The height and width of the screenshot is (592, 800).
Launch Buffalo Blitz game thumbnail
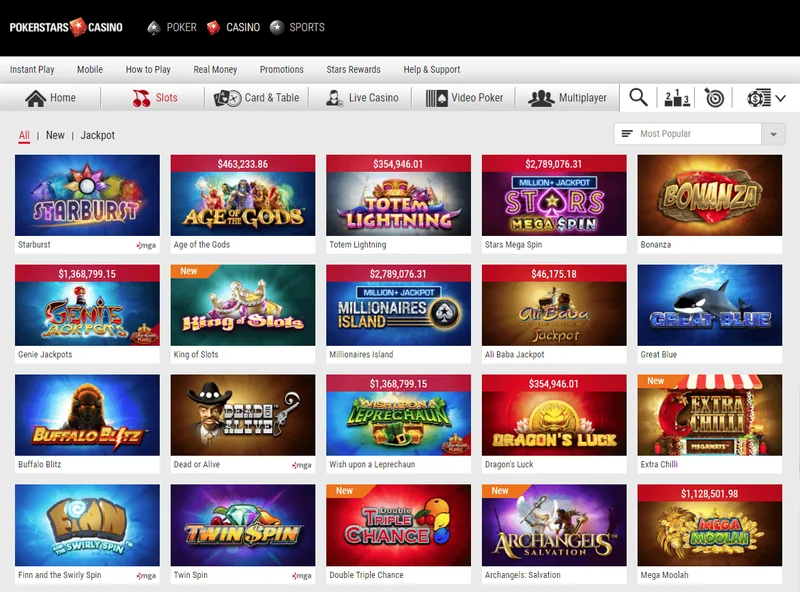[87, 415]
